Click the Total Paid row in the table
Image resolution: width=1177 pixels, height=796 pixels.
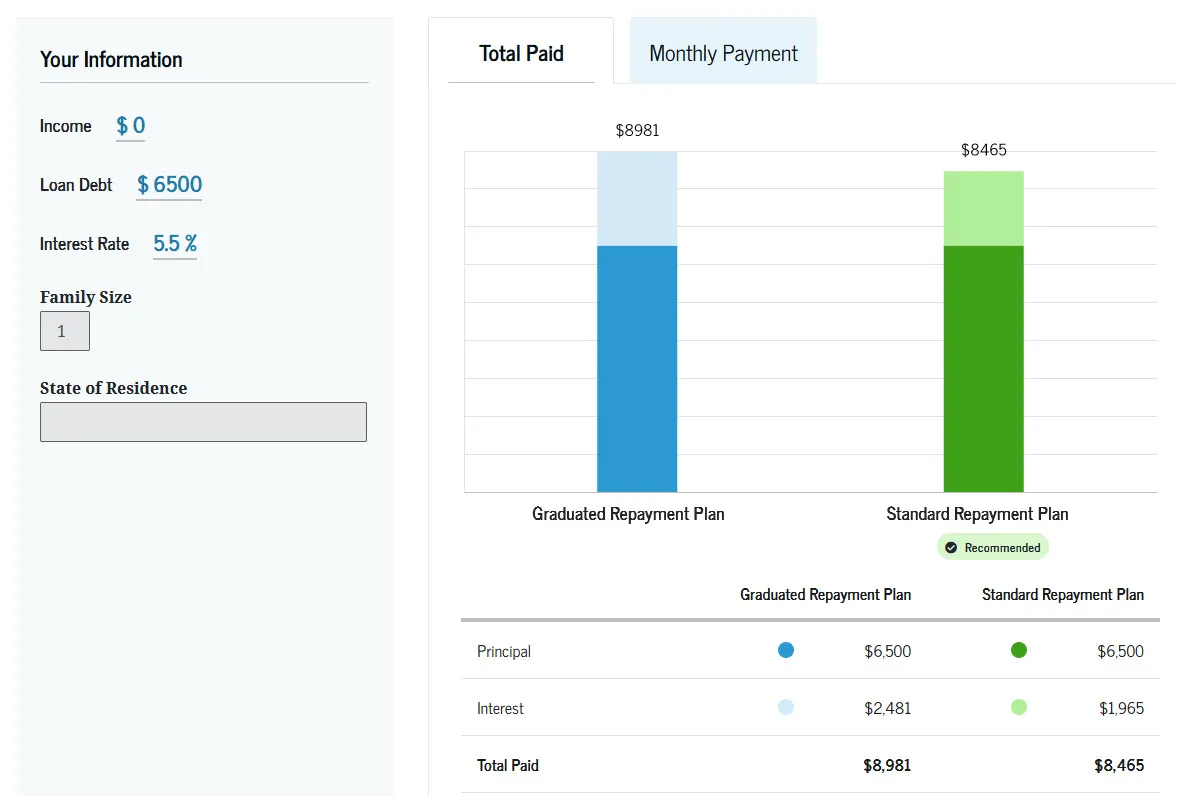click(507, 765)
